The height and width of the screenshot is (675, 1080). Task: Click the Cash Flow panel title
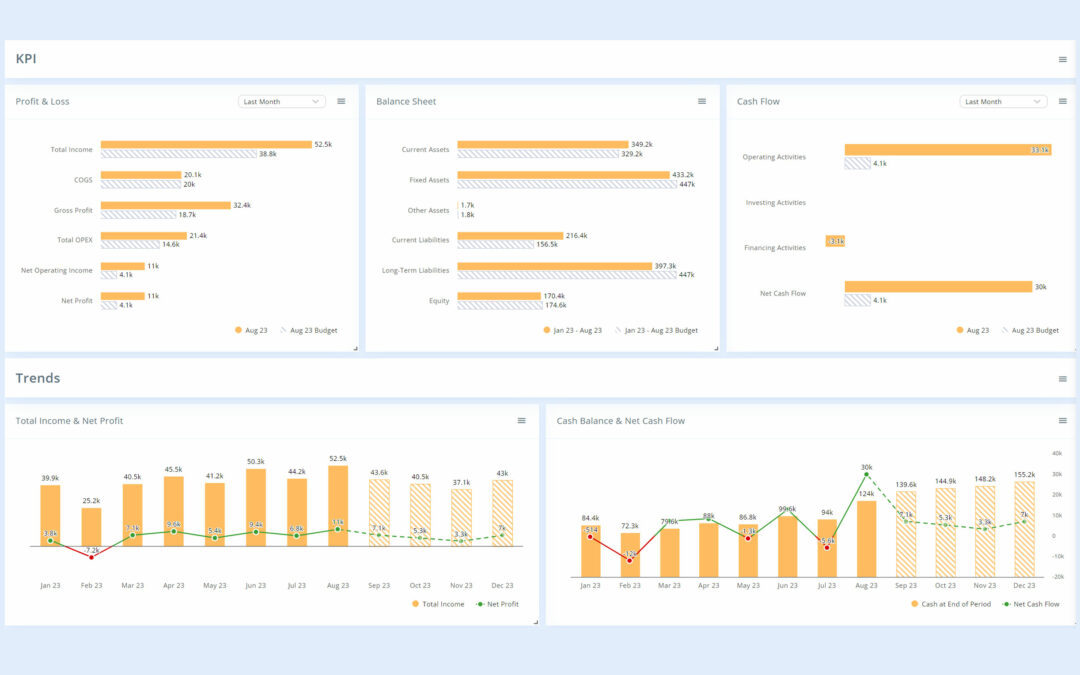(x=758, y=101)
